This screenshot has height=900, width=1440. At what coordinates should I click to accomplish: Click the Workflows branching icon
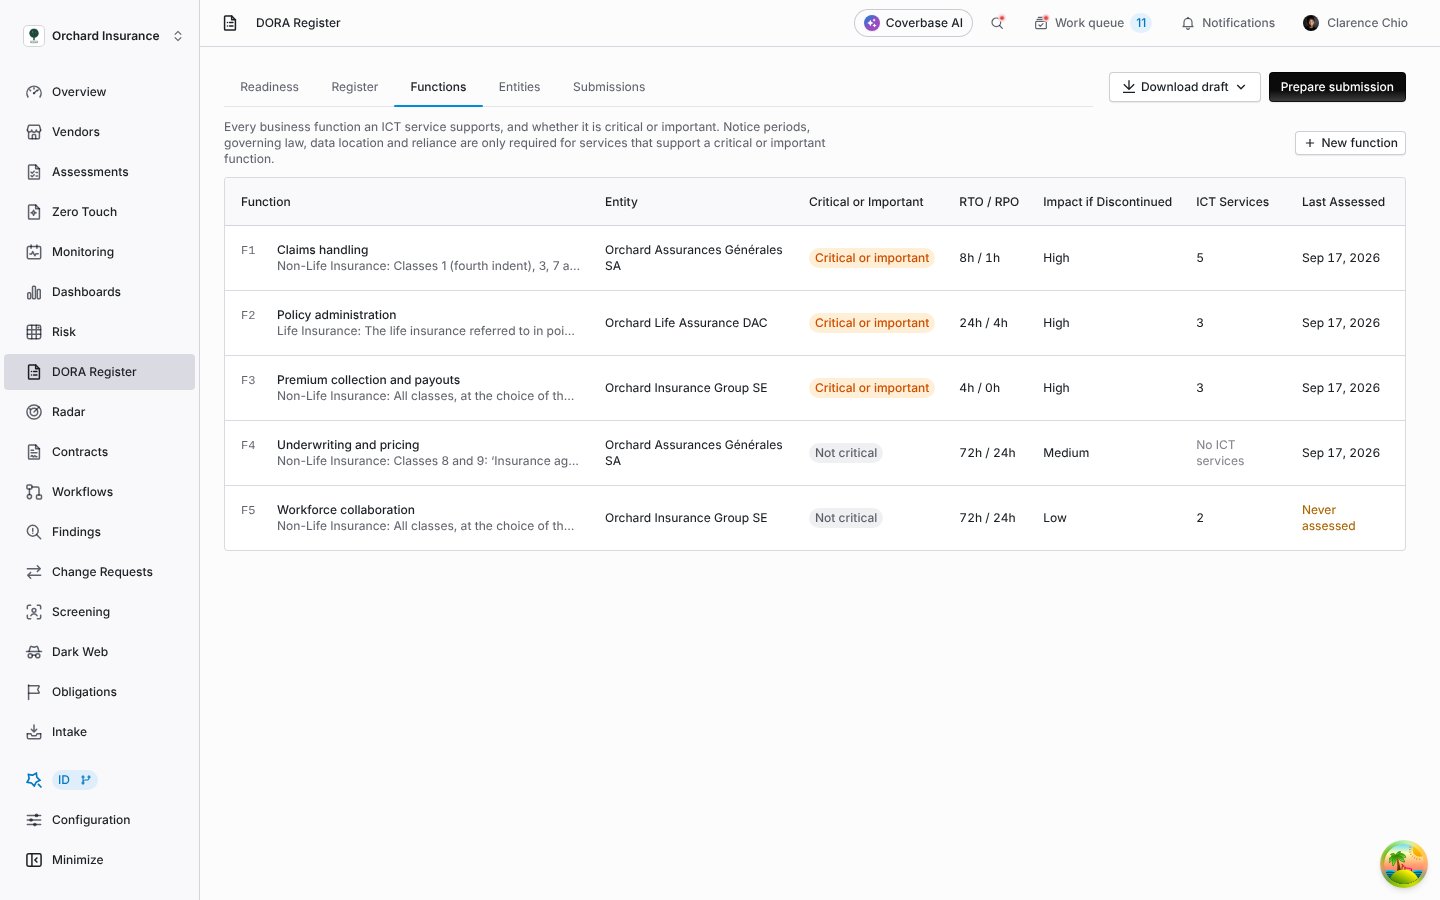click(x=34, y=492)
